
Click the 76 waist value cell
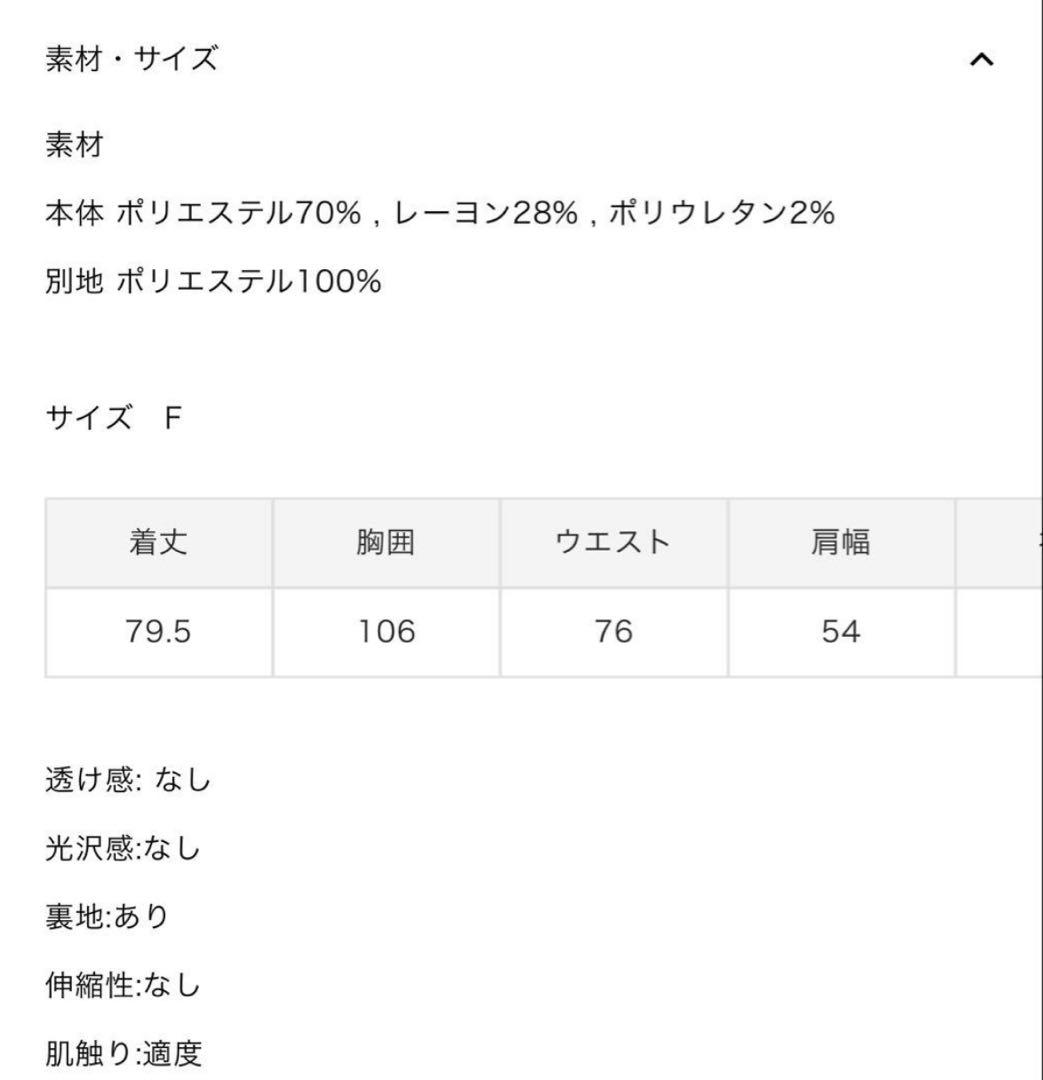pos(613,632)
